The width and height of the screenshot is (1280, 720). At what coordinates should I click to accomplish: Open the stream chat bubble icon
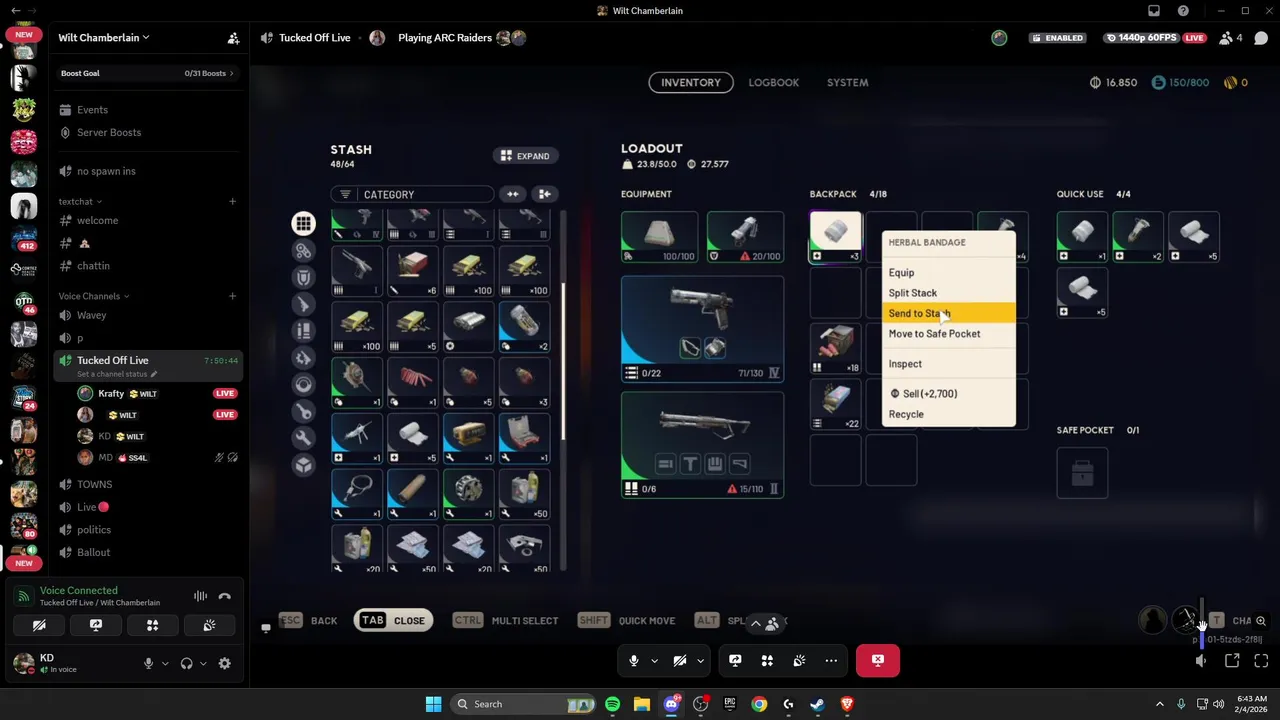tap(1261, 38)
